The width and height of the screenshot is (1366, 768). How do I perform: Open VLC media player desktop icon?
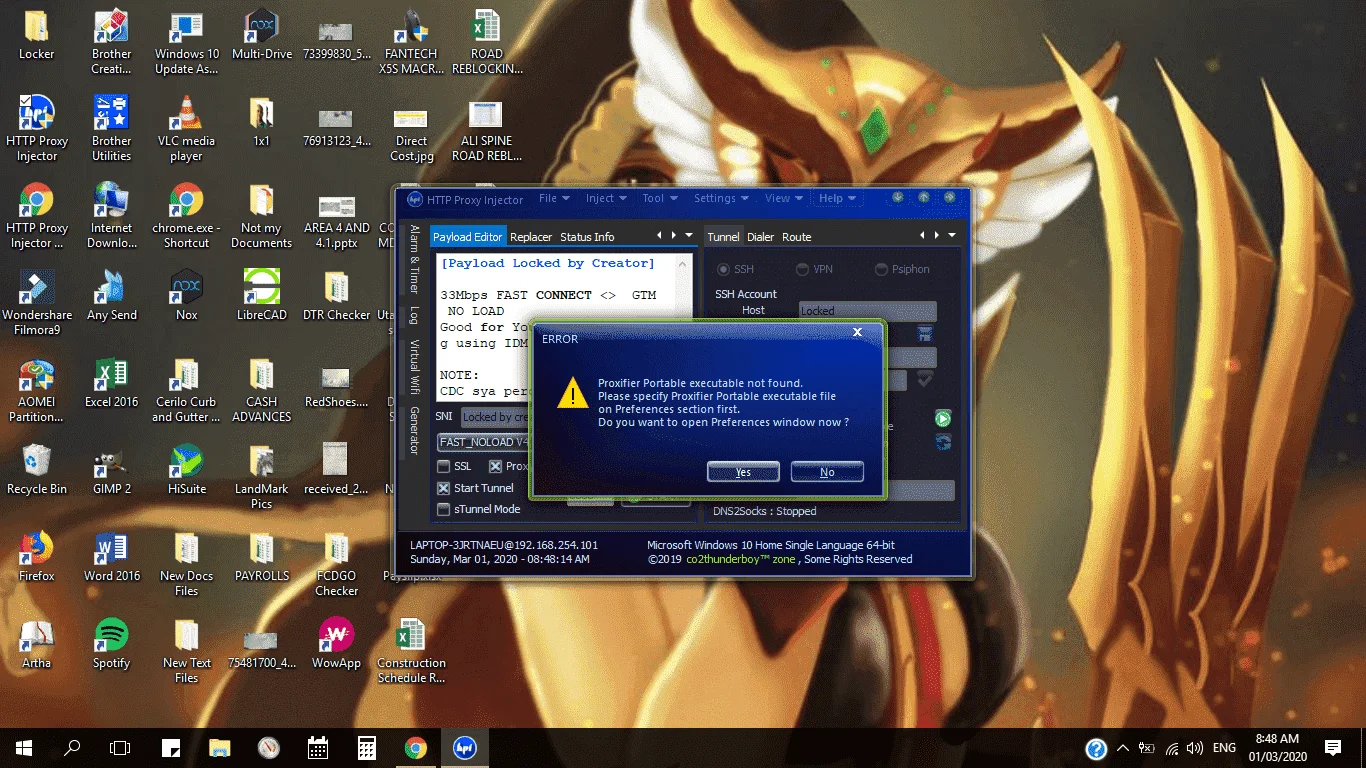pyautogui.click(x=186, y=128)
